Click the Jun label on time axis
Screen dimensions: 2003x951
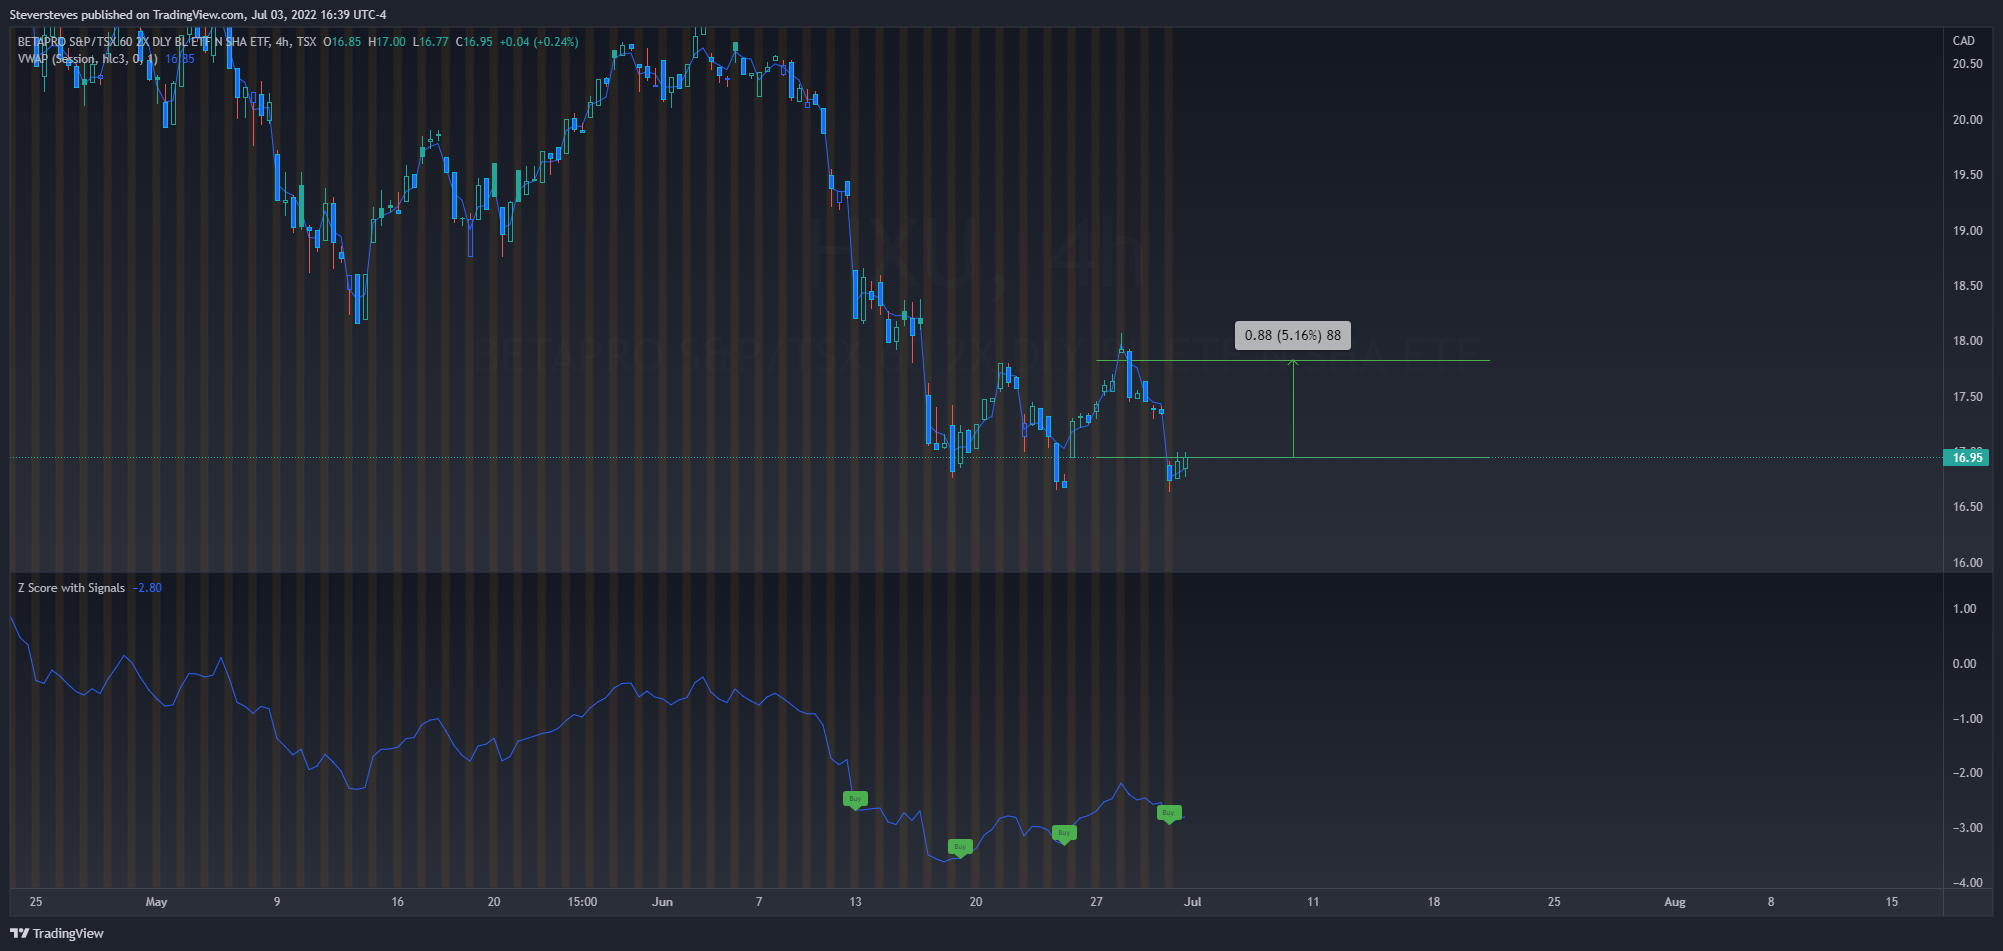click(x=662, y=902)
